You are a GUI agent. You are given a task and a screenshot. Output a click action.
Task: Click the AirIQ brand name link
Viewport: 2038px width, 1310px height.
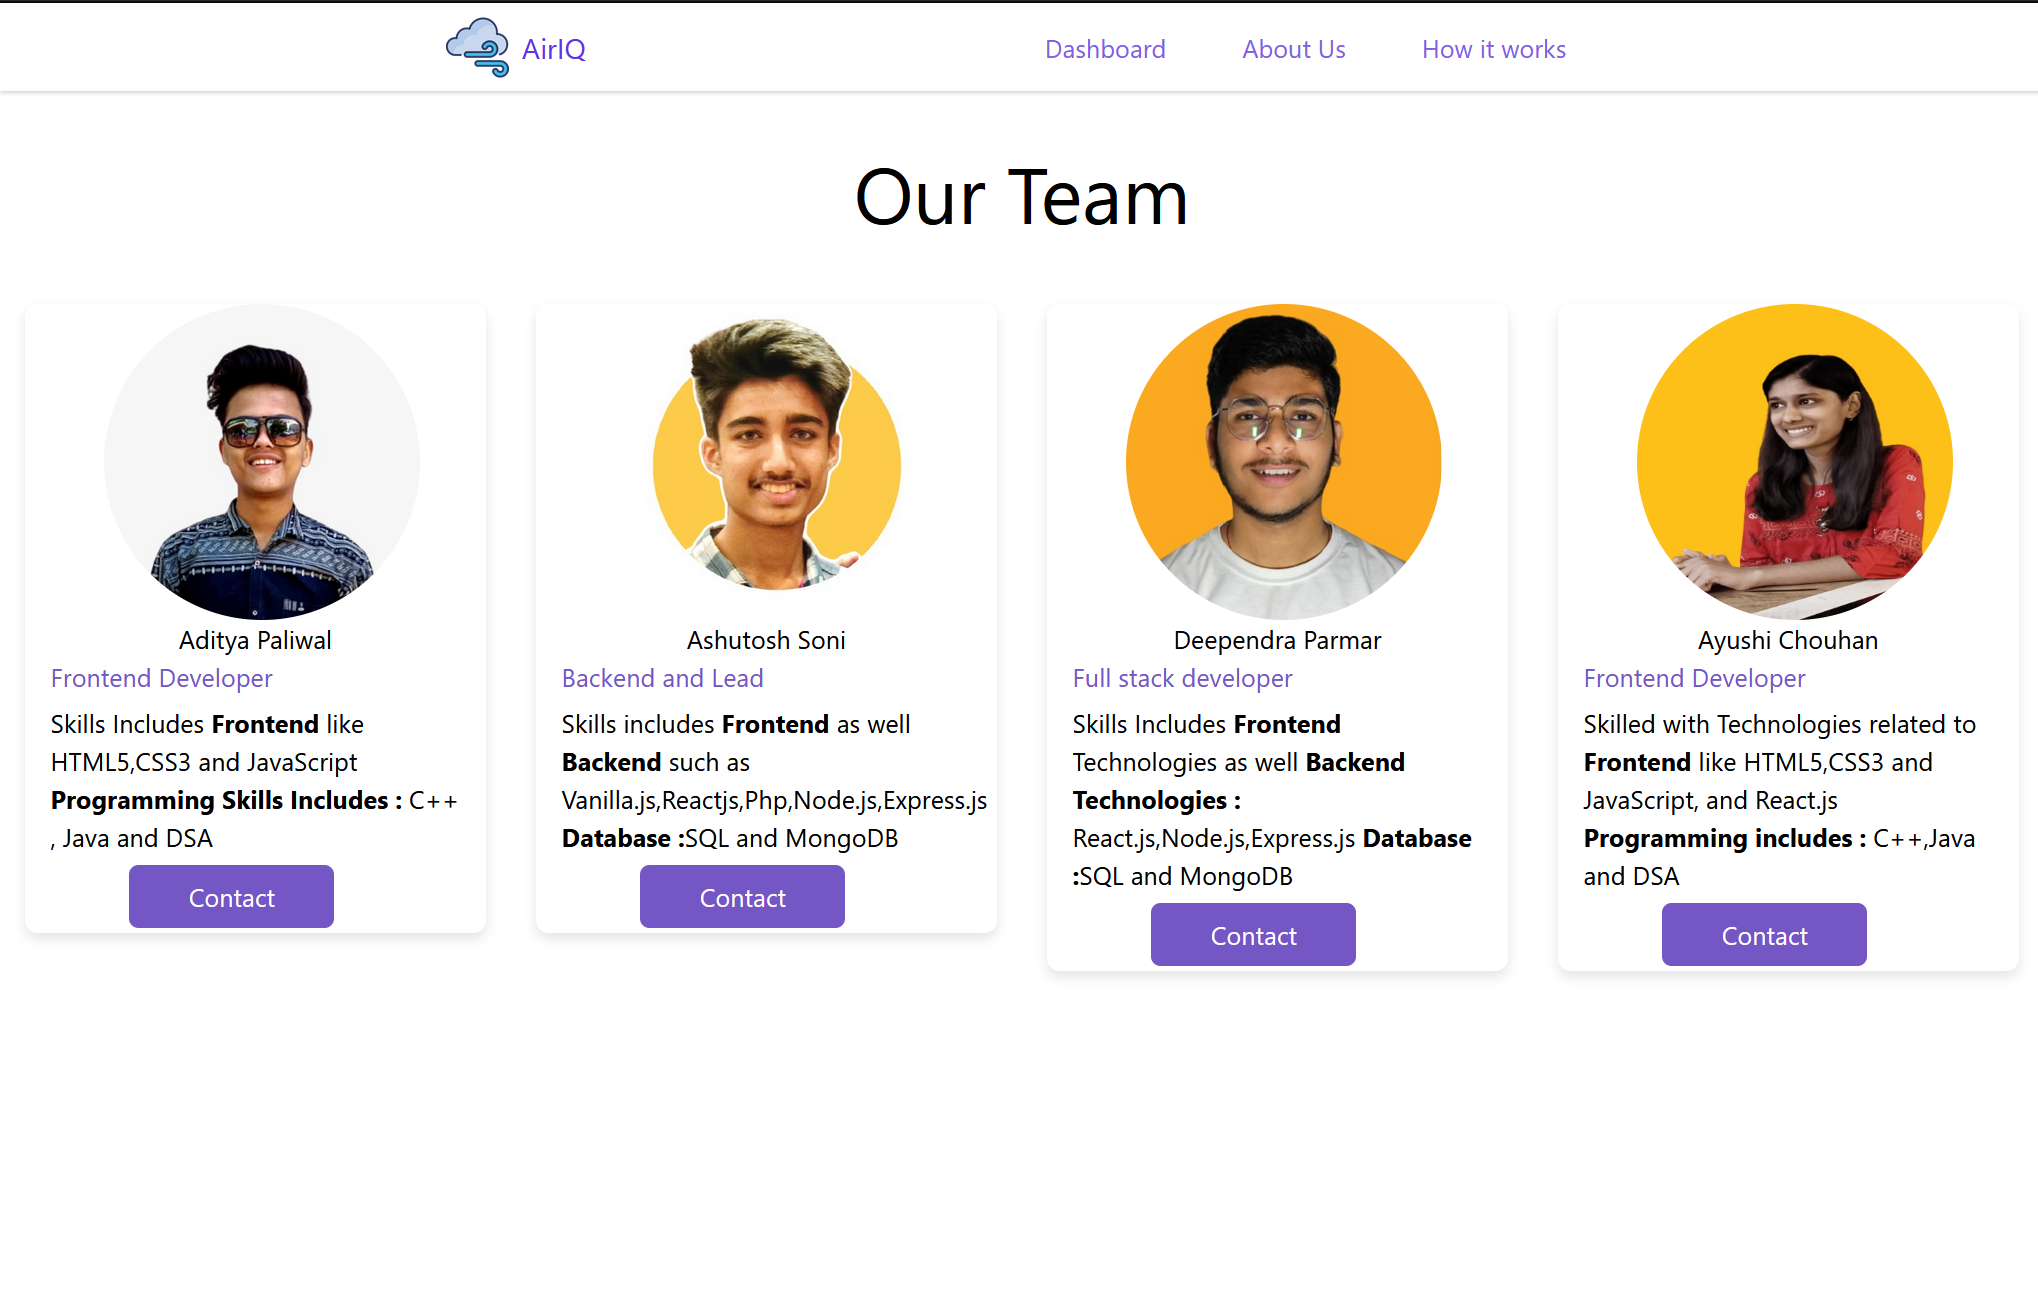click(554, 49)
